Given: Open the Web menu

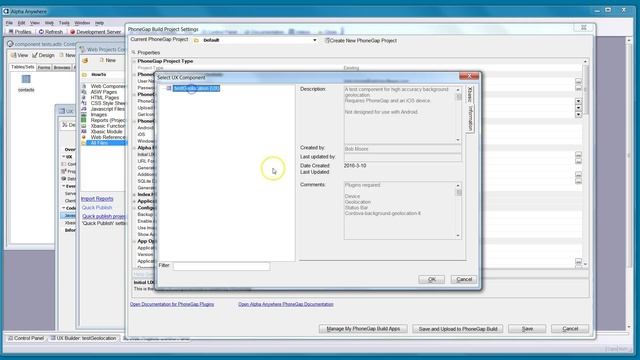Looking at the screenshot, I should point(49,23).
